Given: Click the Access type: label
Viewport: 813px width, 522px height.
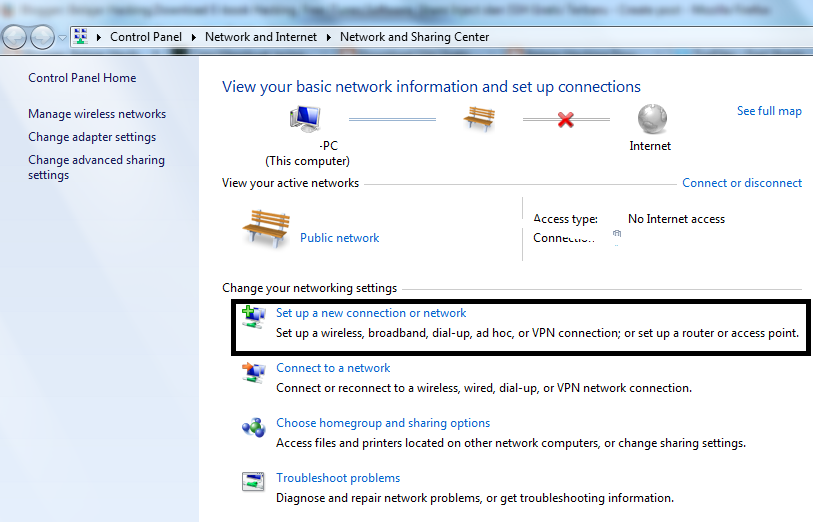Looking at the screenshot, I should 566,219.
